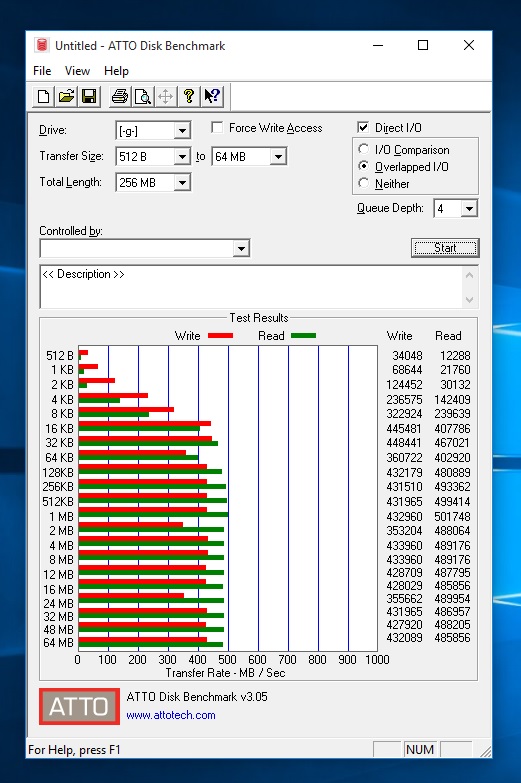Screen dimensions: 521x783
Task: Click write value 353204
Action: pos(404,530)
